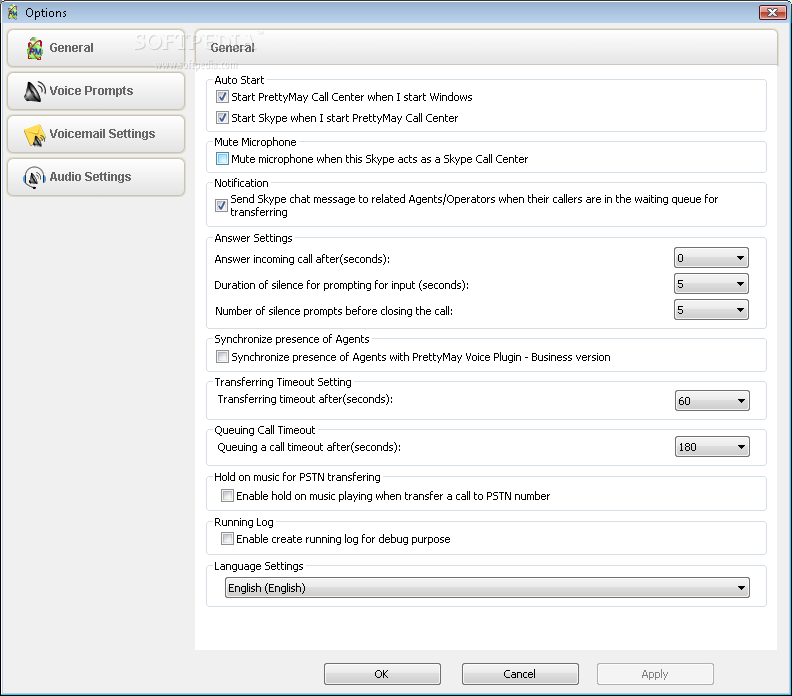Click the PrettyMay icon in title bar

13,12
